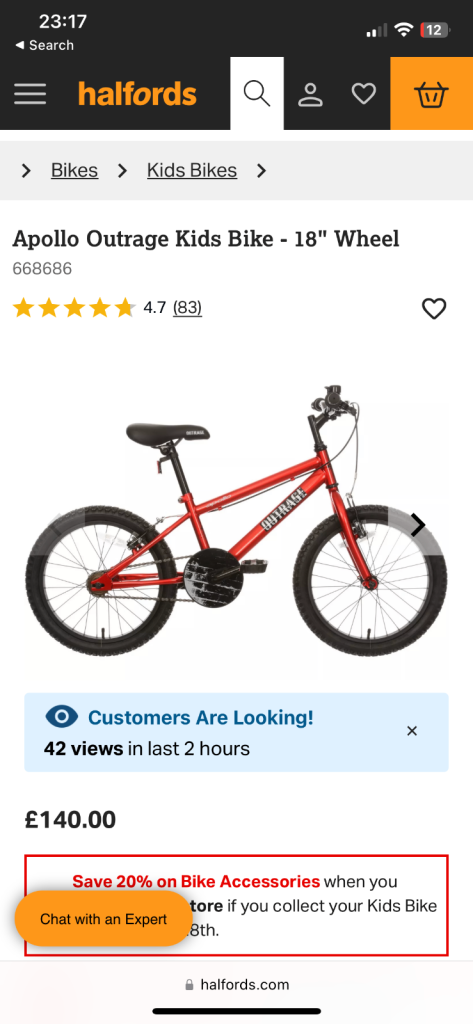Return to Search app link
473x1024 pixels.
[x=44, y=45]
